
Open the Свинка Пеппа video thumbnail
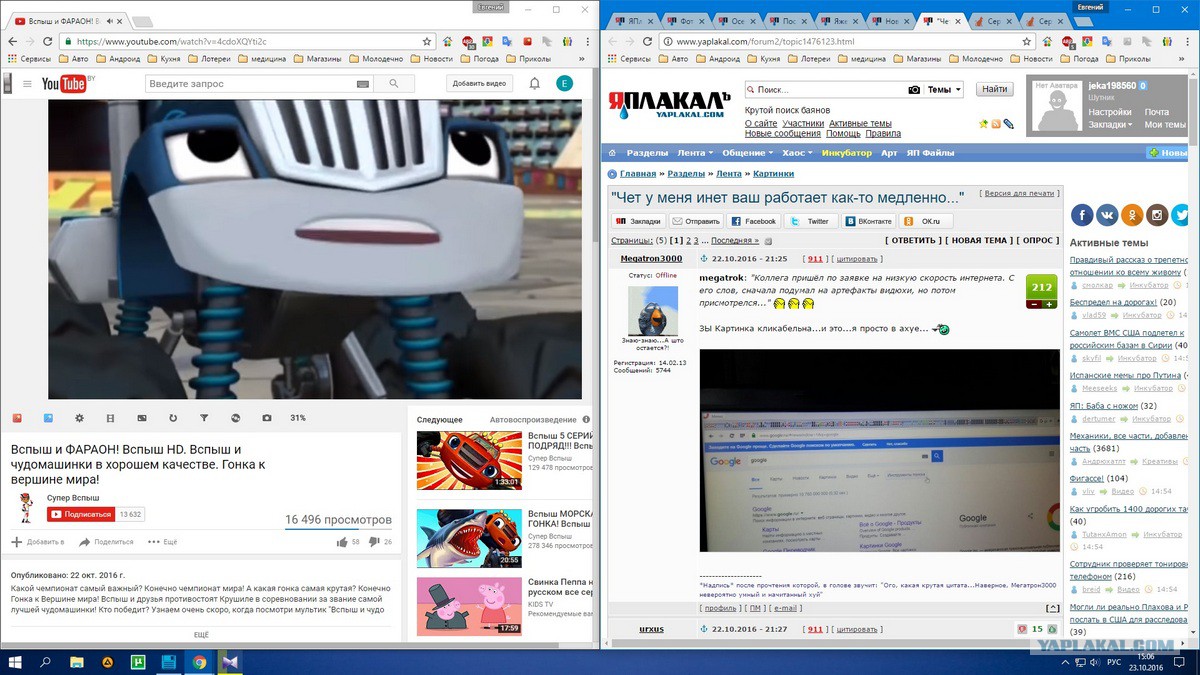point(469,606)
